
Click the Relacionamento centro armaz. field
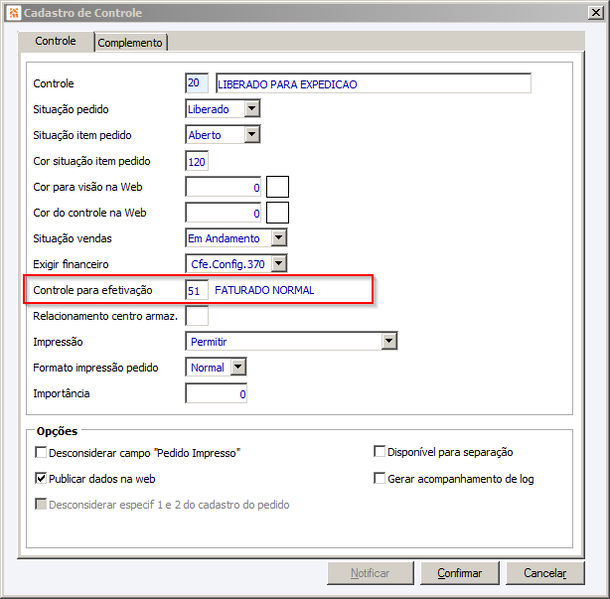pos(196,316)
